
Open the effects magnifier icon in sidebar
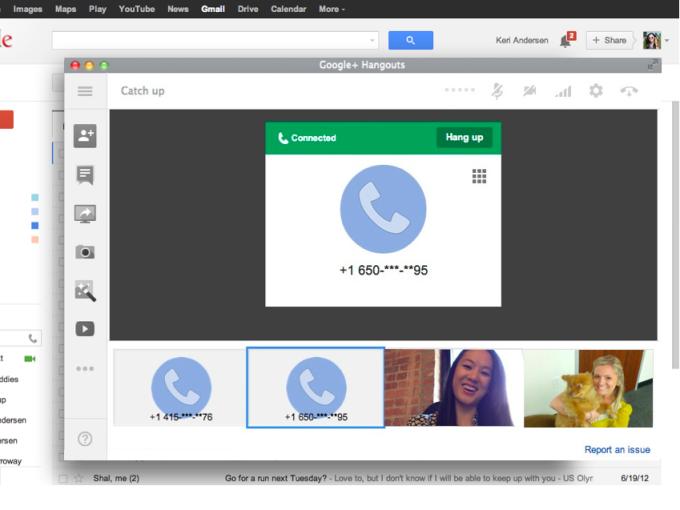(x=85, y=291)
